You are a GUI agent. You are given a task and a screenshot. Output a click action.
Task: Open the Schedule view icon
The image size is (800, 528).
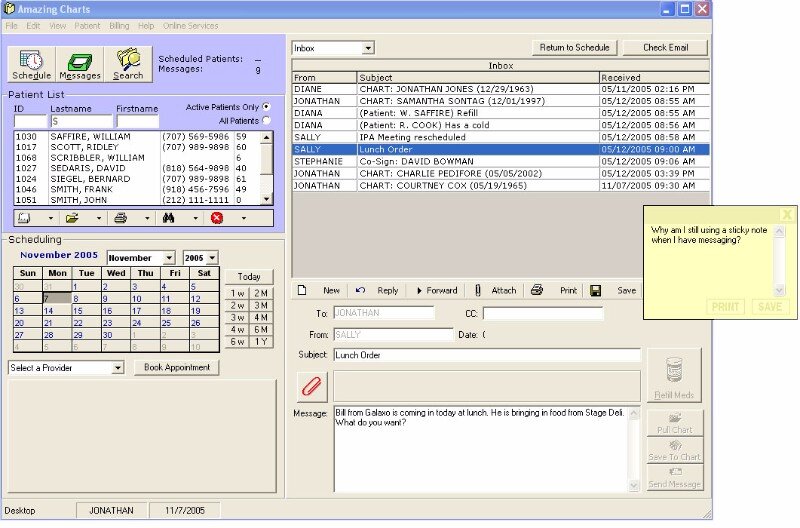pyautogui.click(x=32, y=63)
